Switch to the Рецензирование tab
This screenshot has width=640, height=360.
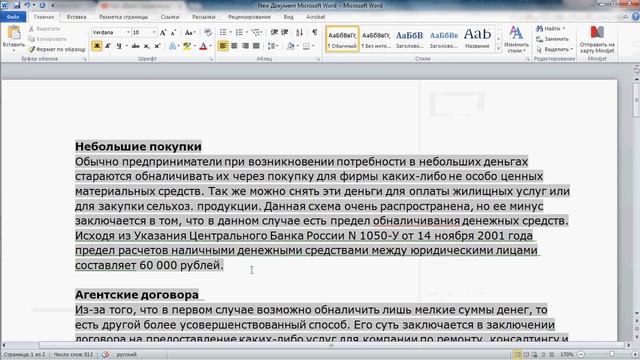click(x=249, y=17)
